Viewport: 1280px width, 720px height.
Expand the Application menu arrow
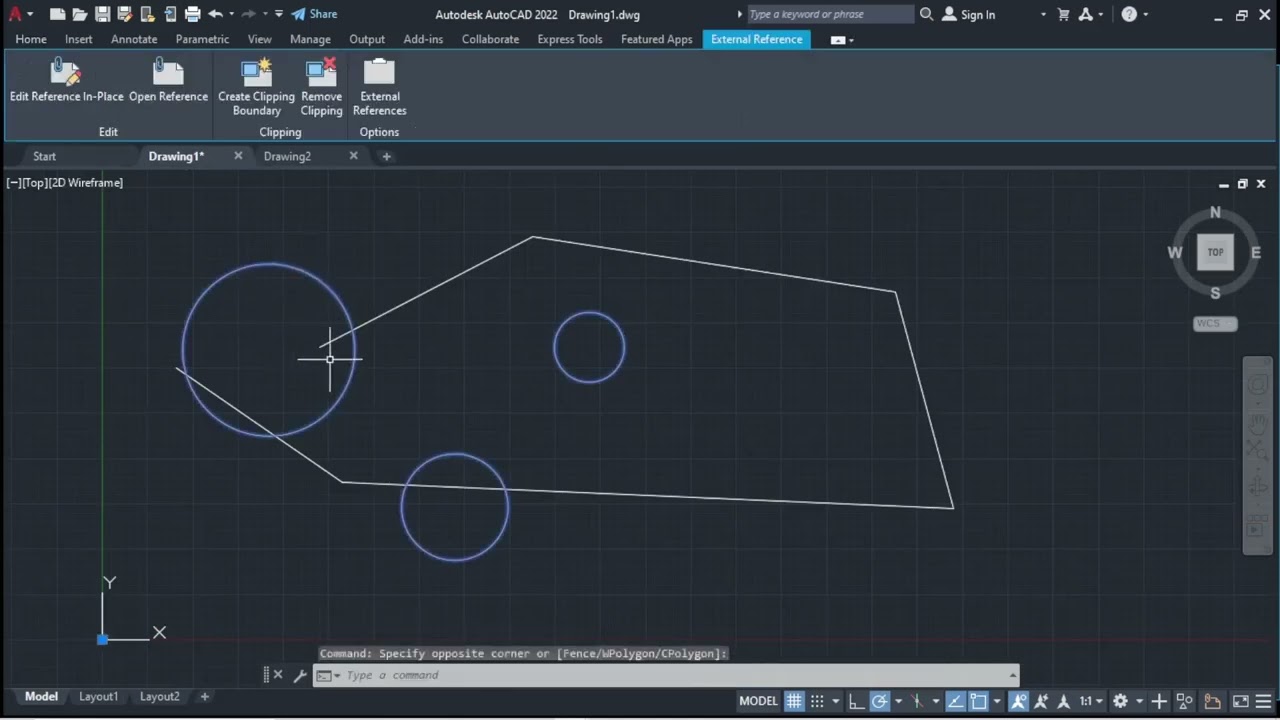pyautogui.click(x=30, y=15)
